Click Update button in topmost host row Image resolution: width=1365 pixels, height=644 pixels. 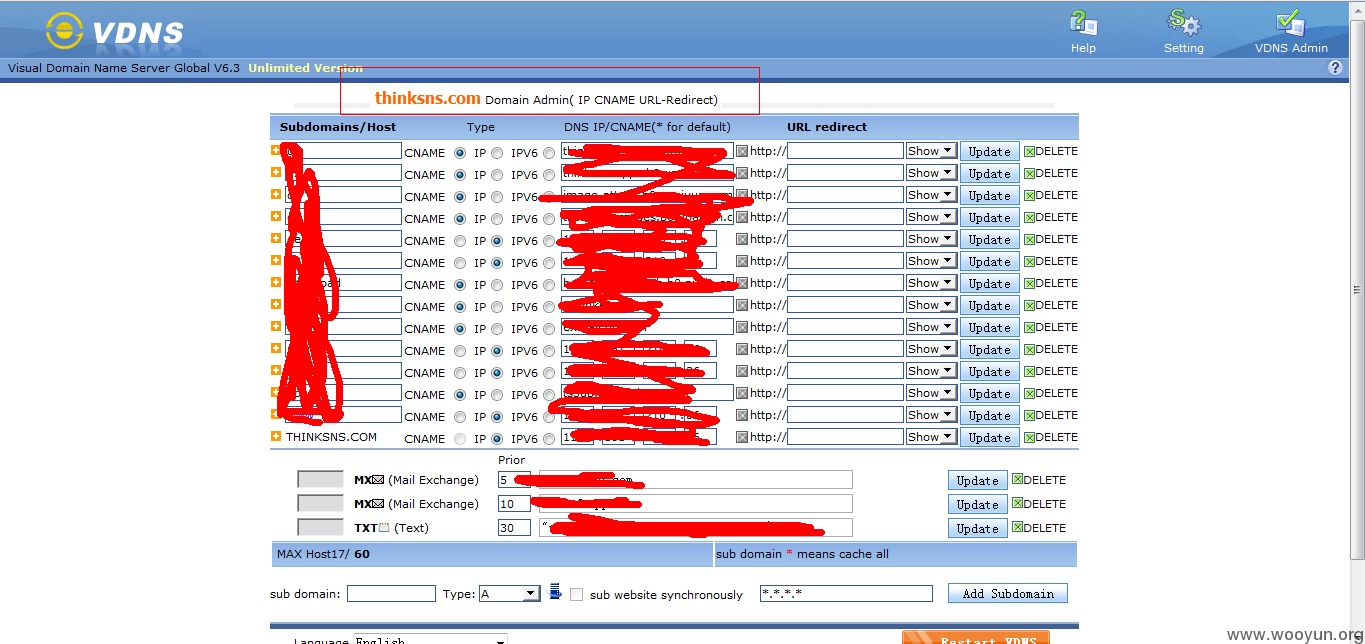tap(989, 152)
